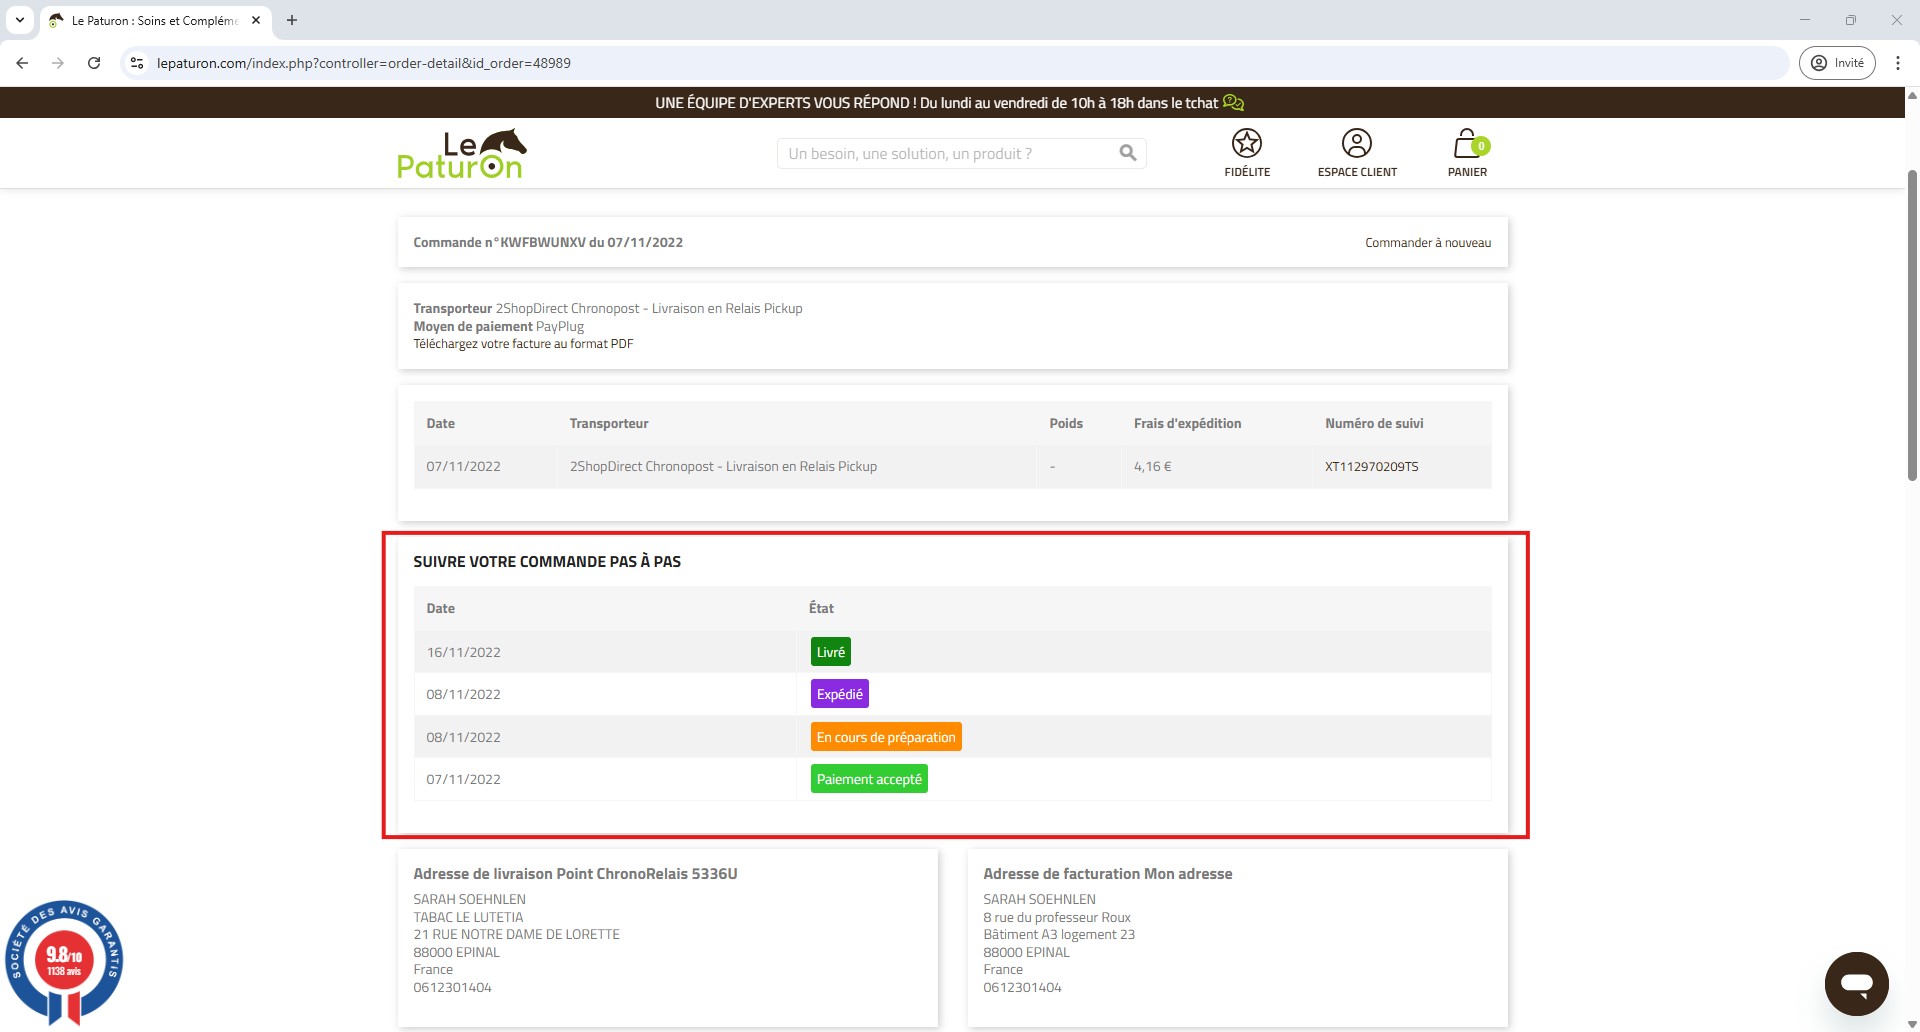The height and width of the screenshot is (1032, 1920).
Task: Open the Panier shopping bag icon
Action: click(x=1466, y=144)
